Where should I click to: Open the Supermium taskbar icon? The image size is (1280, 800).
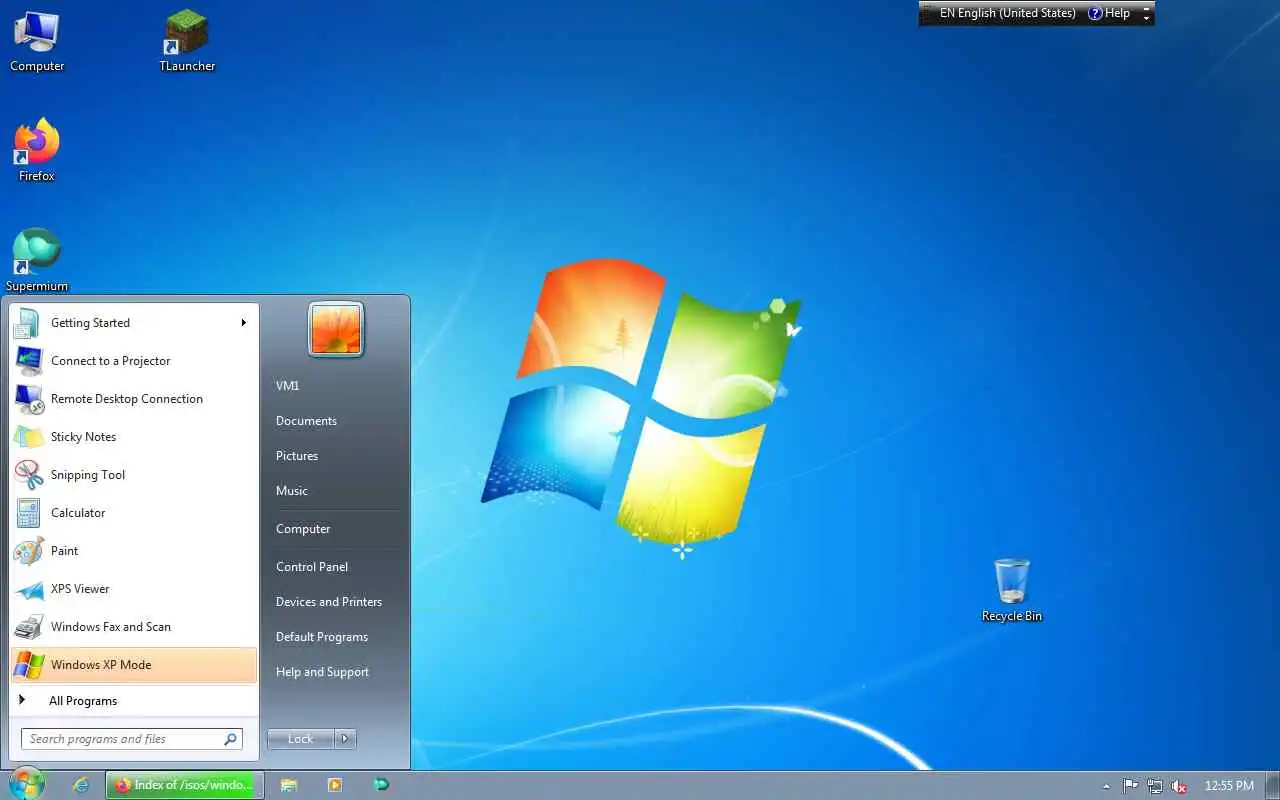381,785
